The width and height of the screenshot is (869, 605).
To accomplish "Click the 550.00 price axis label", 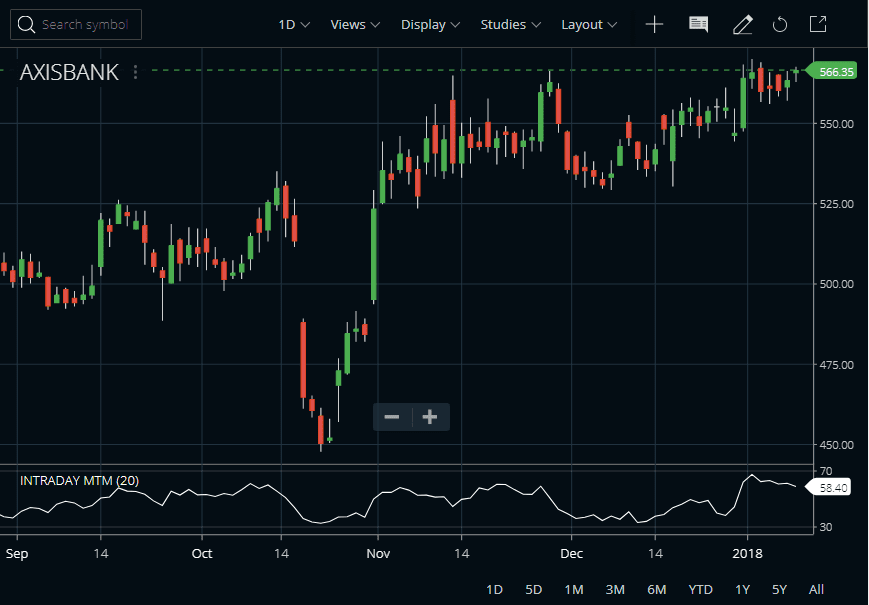I will click(837, 124).
